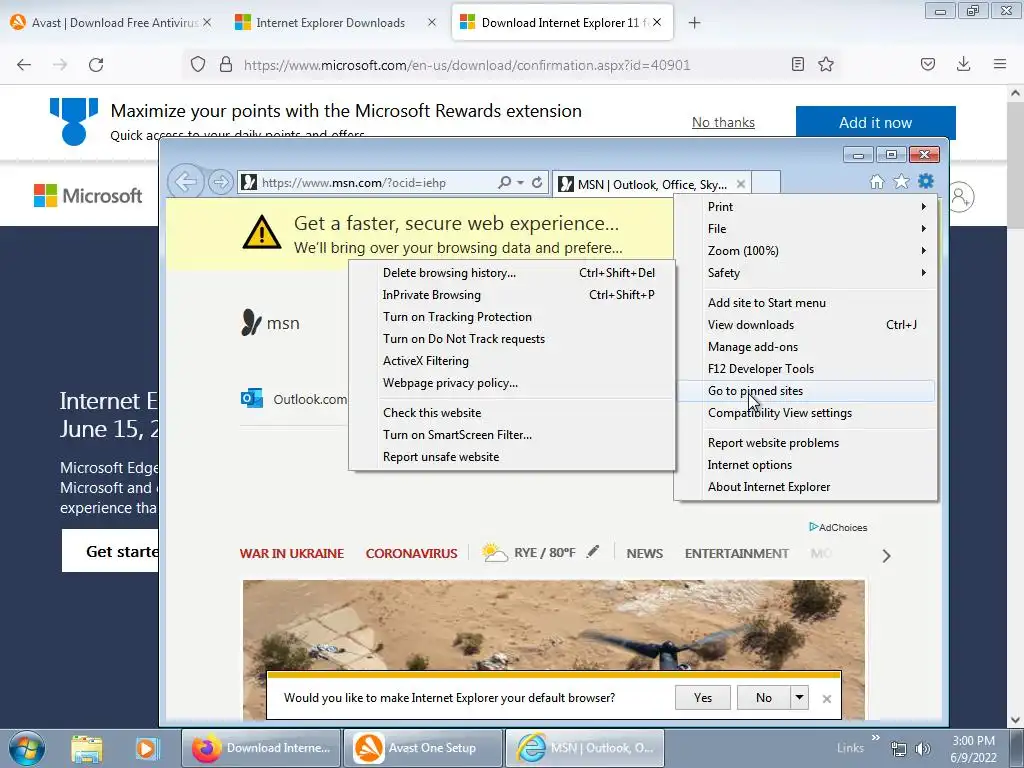Click the IE back arrow button
Viewport: 1024px width, 768px height.
[186, 182]
